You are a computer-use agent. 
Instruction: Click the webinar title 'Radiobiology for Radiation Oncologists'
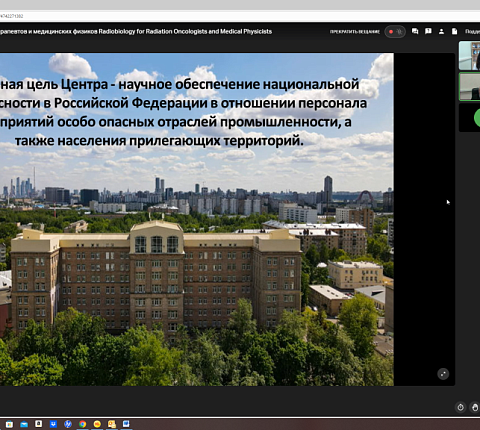point(153,32)
